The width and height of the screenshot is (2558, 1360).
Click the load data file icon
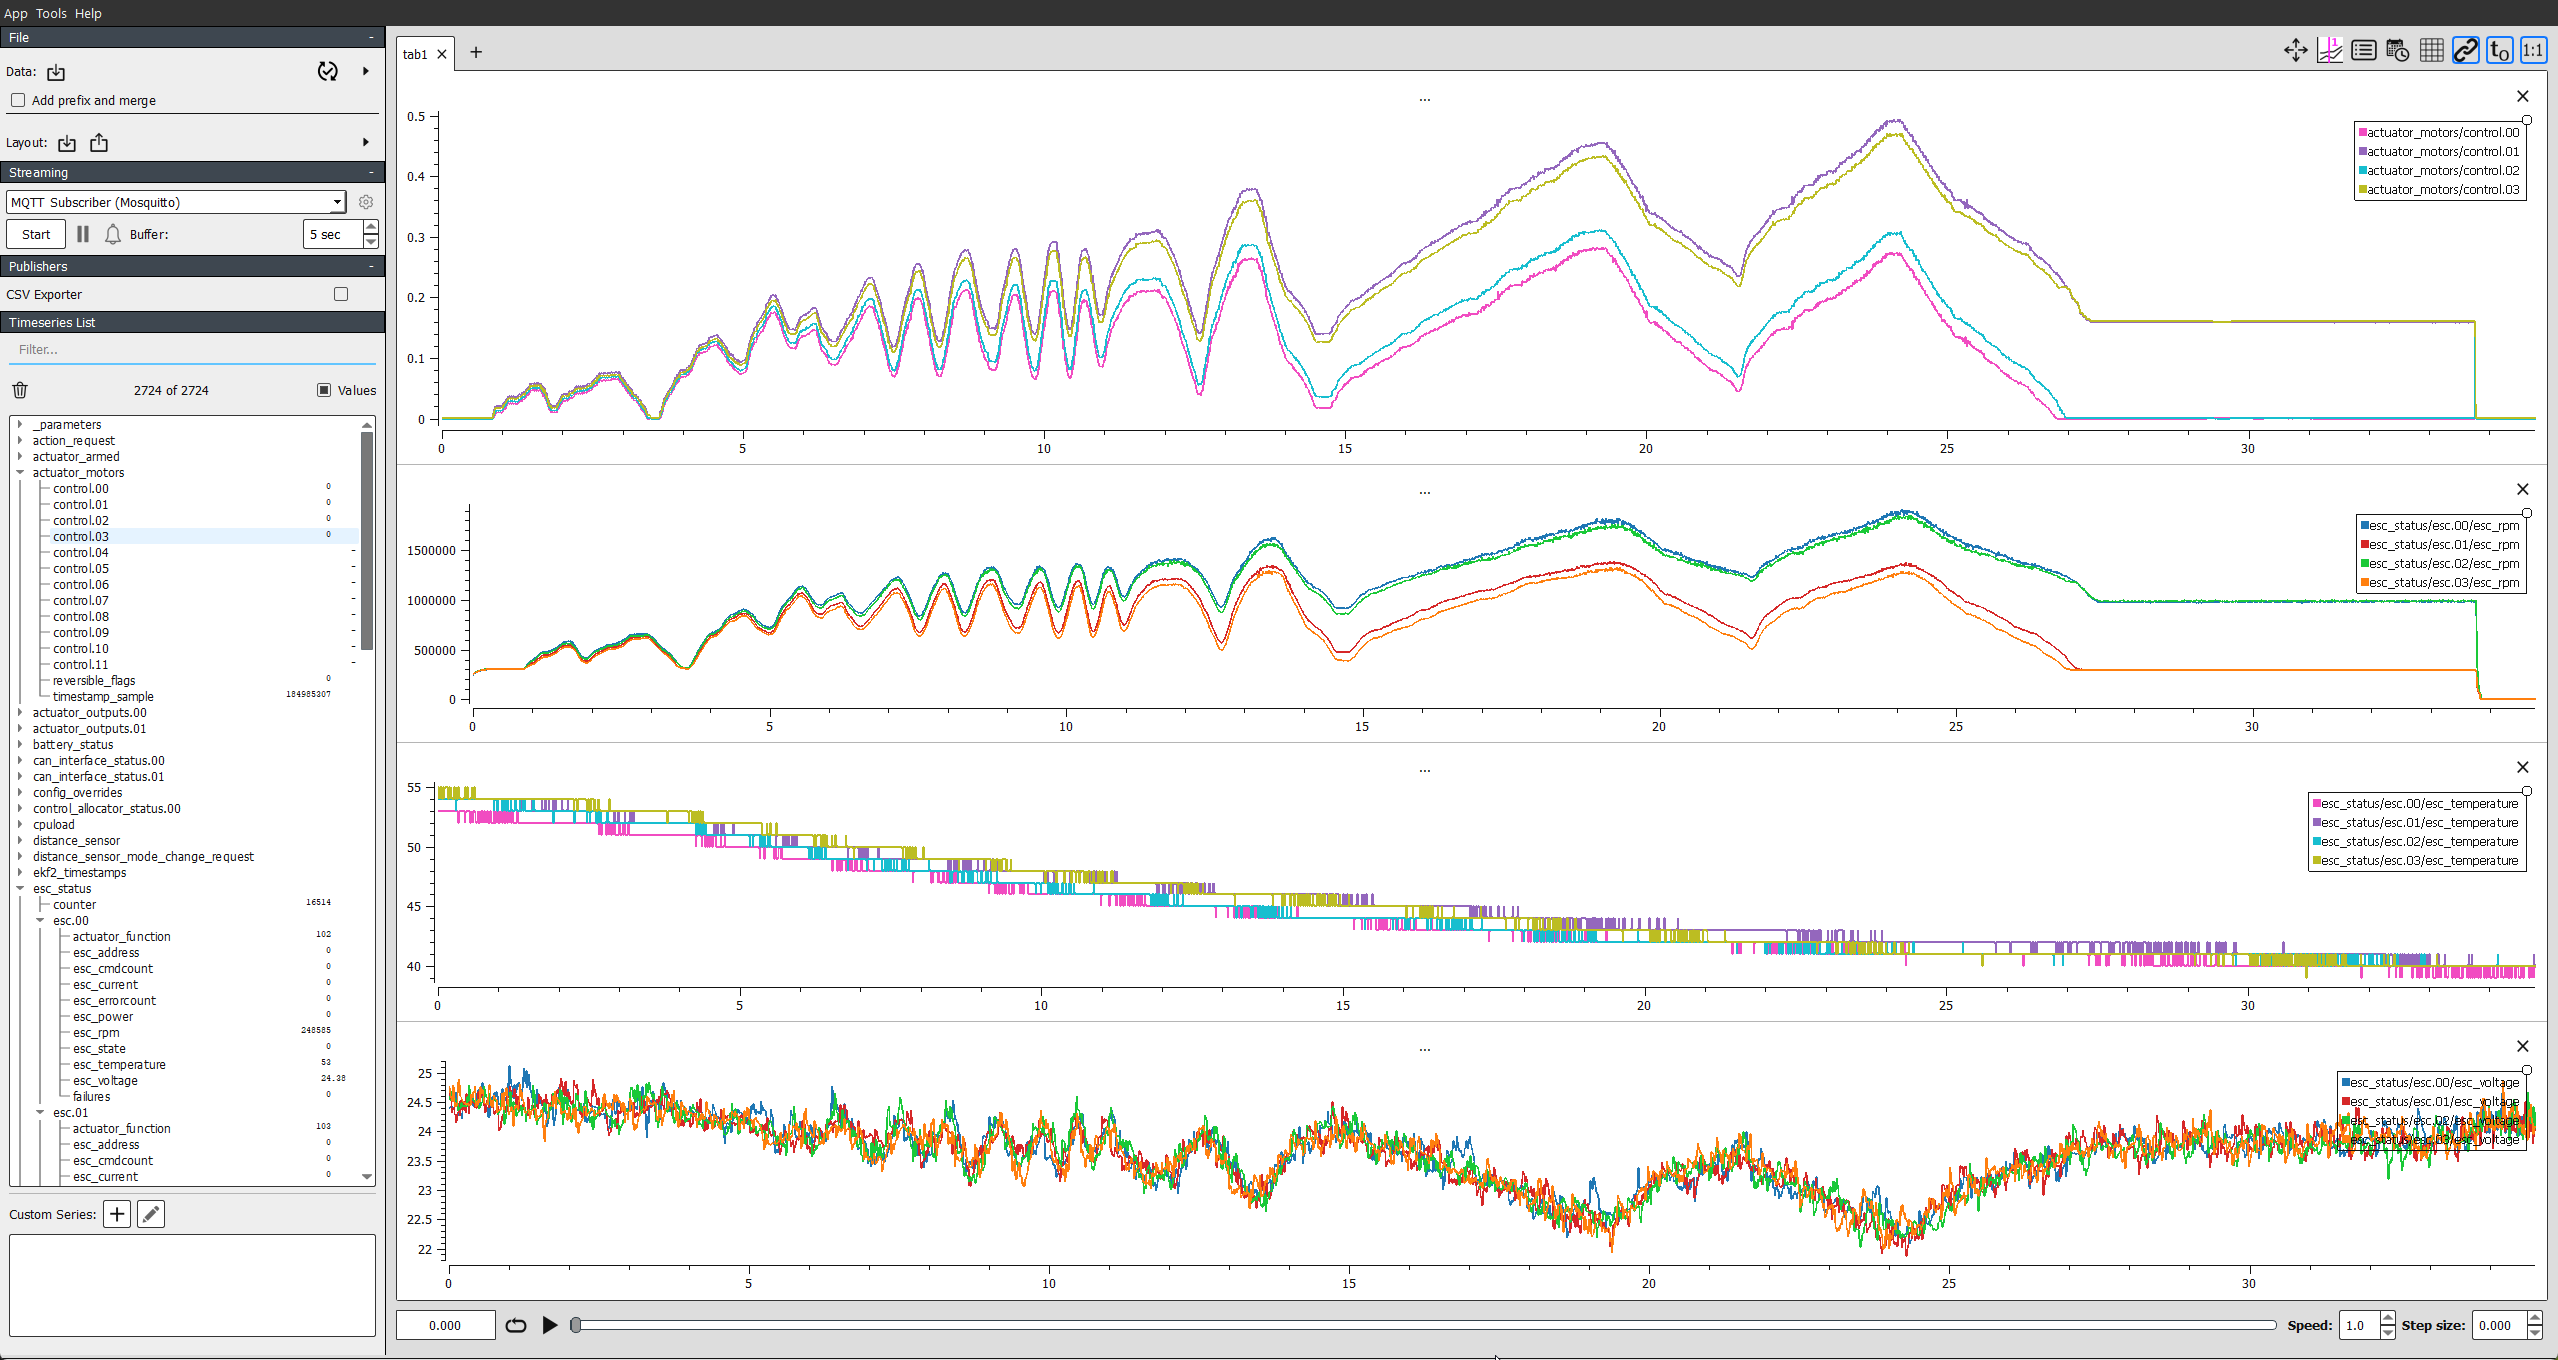pyautogui.click(x=56, y=72)
